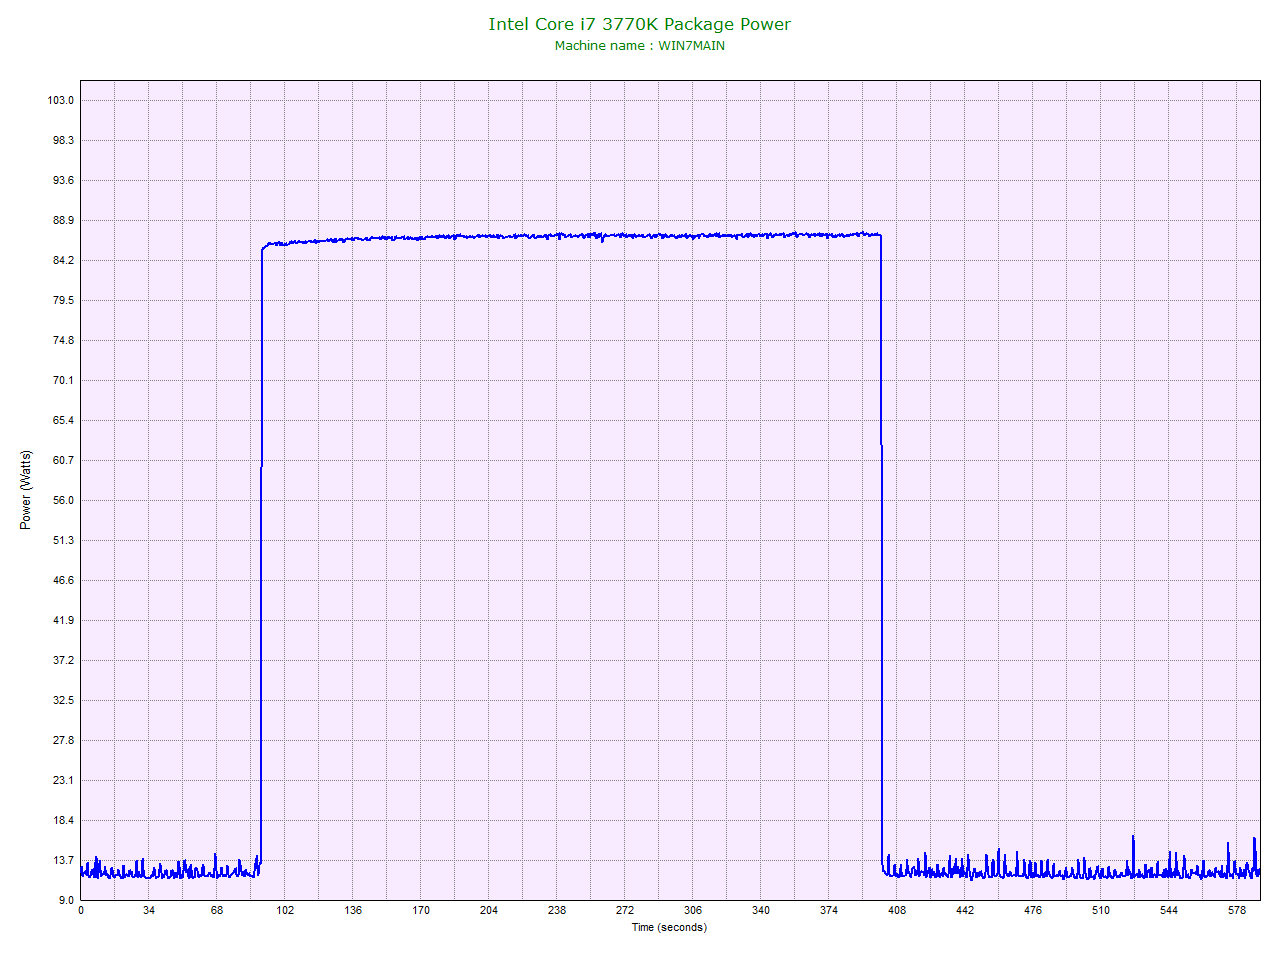Click the x-axis tick label 510

[x=1101, y=910]
